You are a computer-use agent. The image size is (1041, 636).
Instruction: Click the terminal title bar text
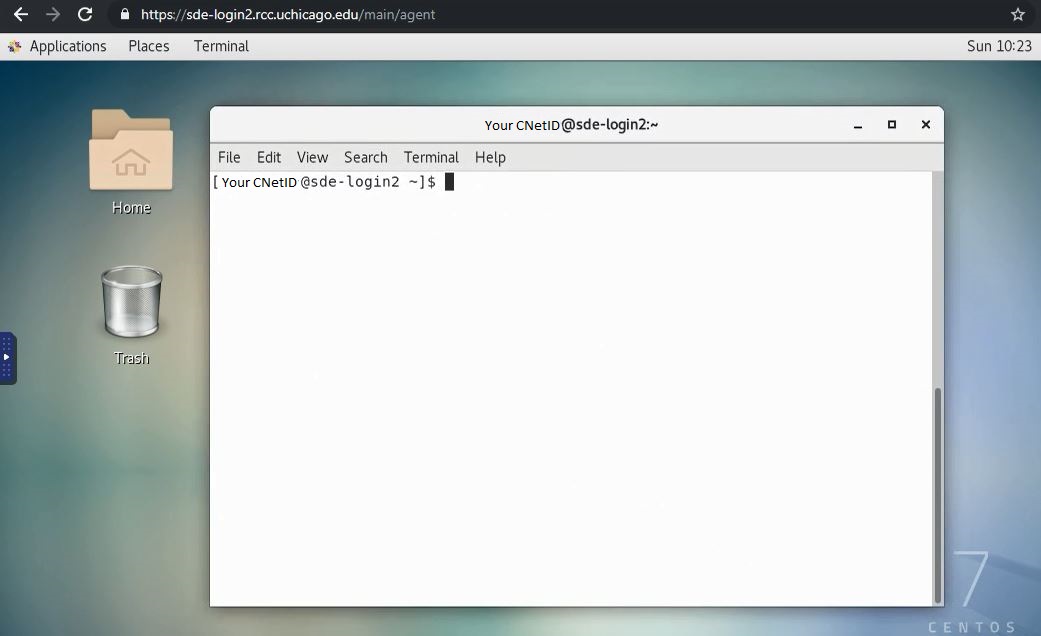point(571,125)
